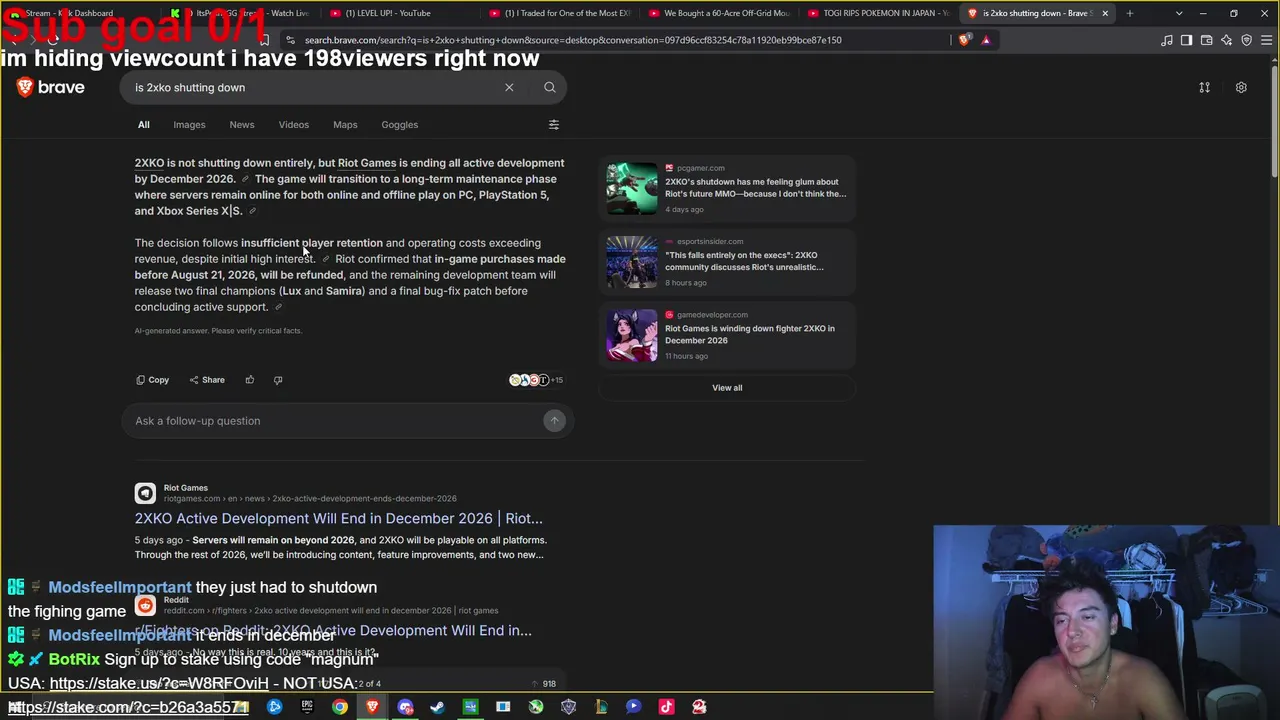Open Discord from the taskbar
This screenshot has height=720, width=1280.
click(405, 707)
